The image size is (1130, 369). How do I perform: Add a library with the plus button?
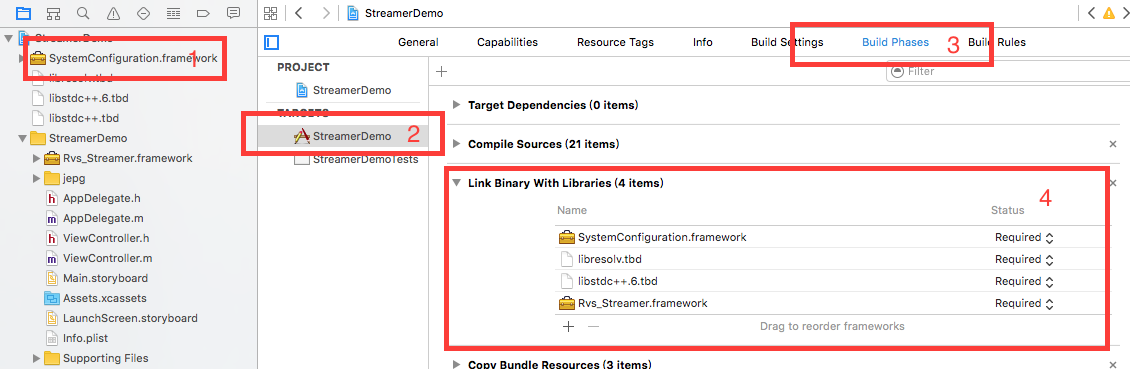569,326
